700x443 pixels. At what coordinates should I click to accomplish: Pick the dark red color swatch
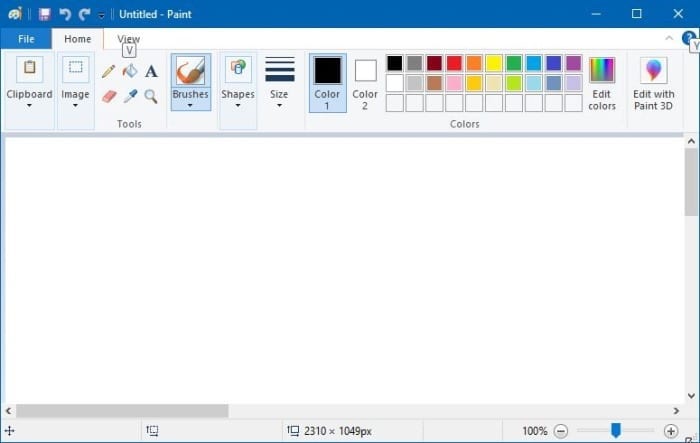(x=434, y=63)
